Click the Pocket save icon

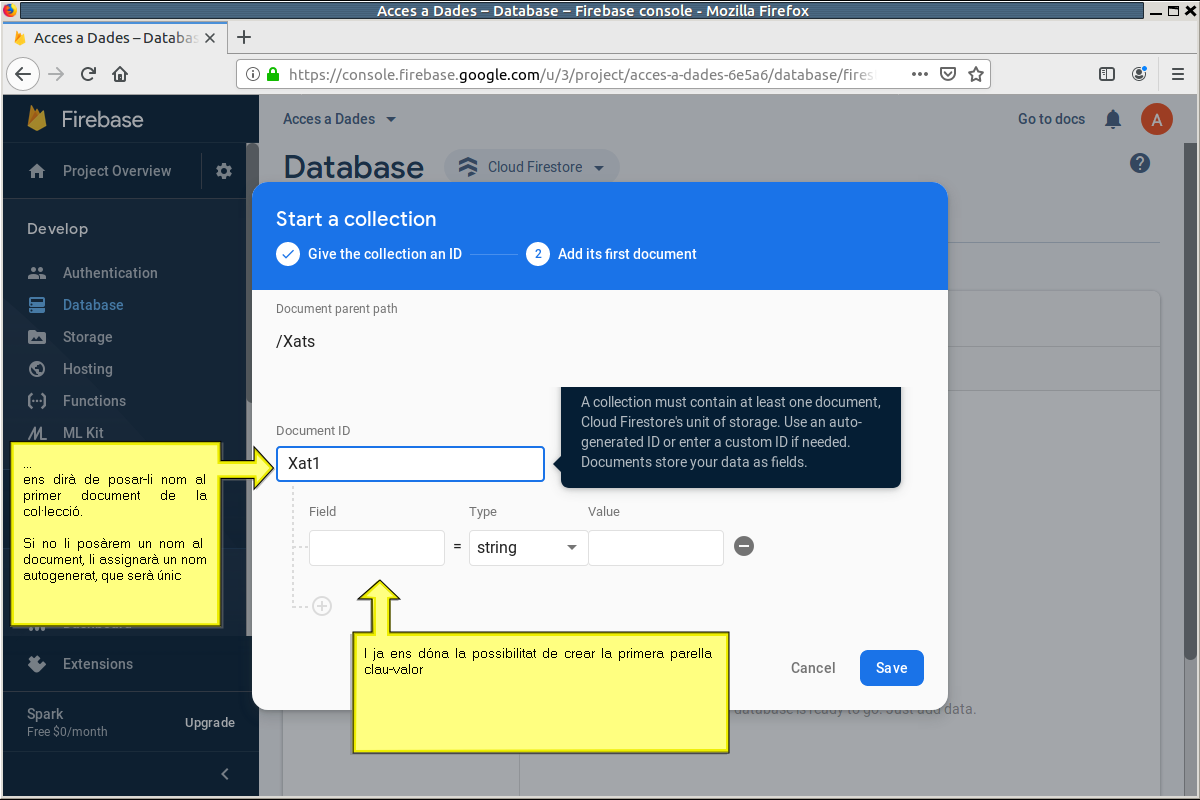click(x=948, y=74)
